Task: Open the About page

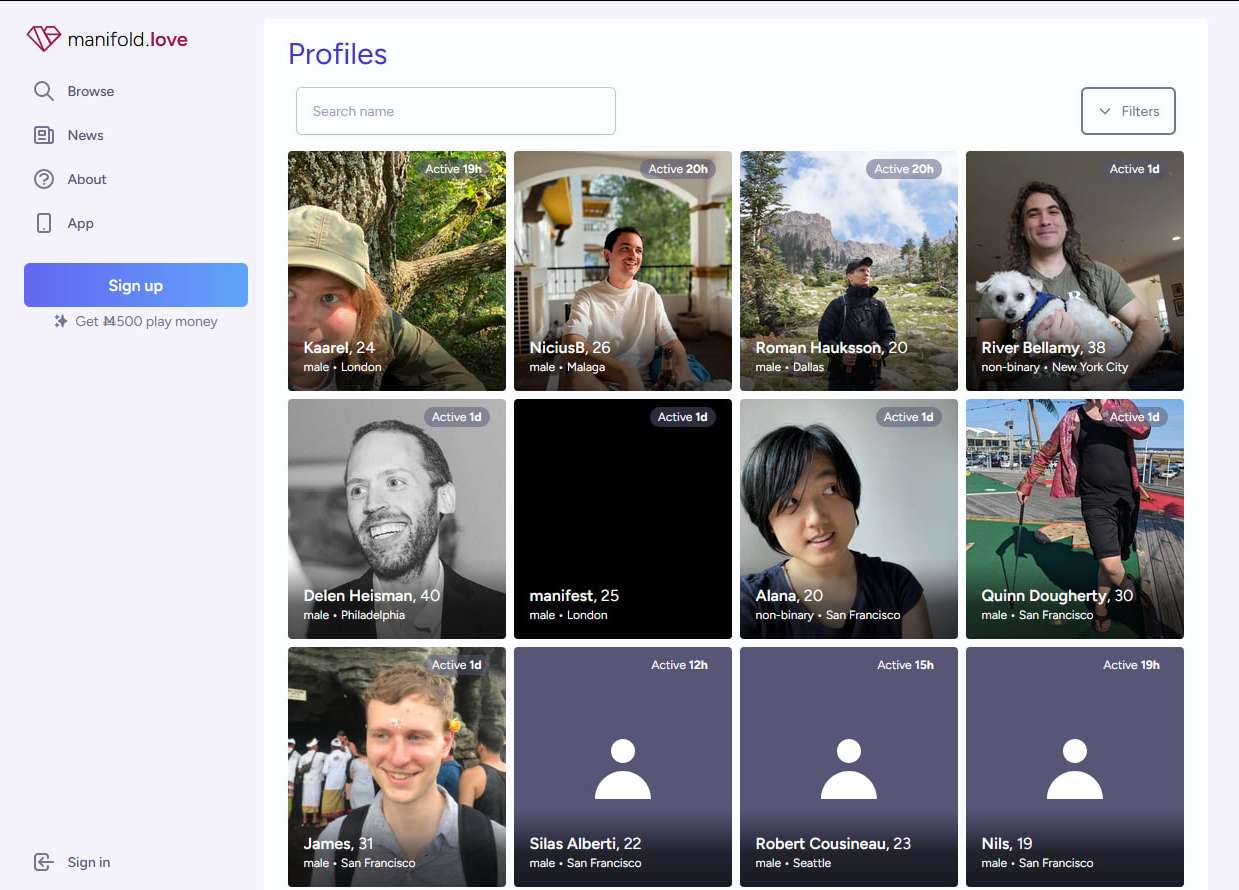Action: [x=87, y=179]
